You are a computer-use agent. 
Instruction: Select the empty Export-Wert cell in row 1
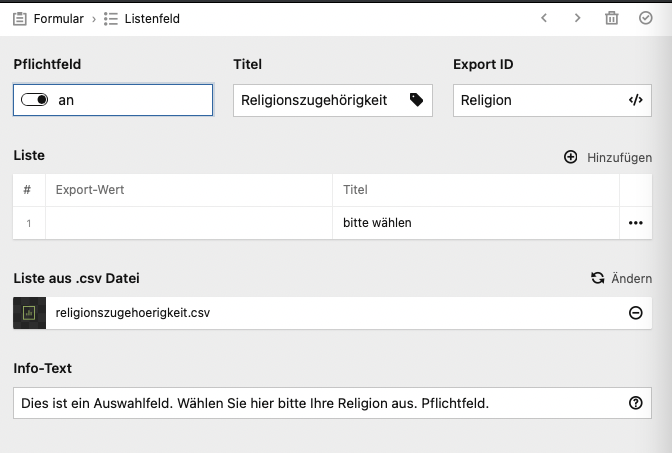[x=188, y=223]
